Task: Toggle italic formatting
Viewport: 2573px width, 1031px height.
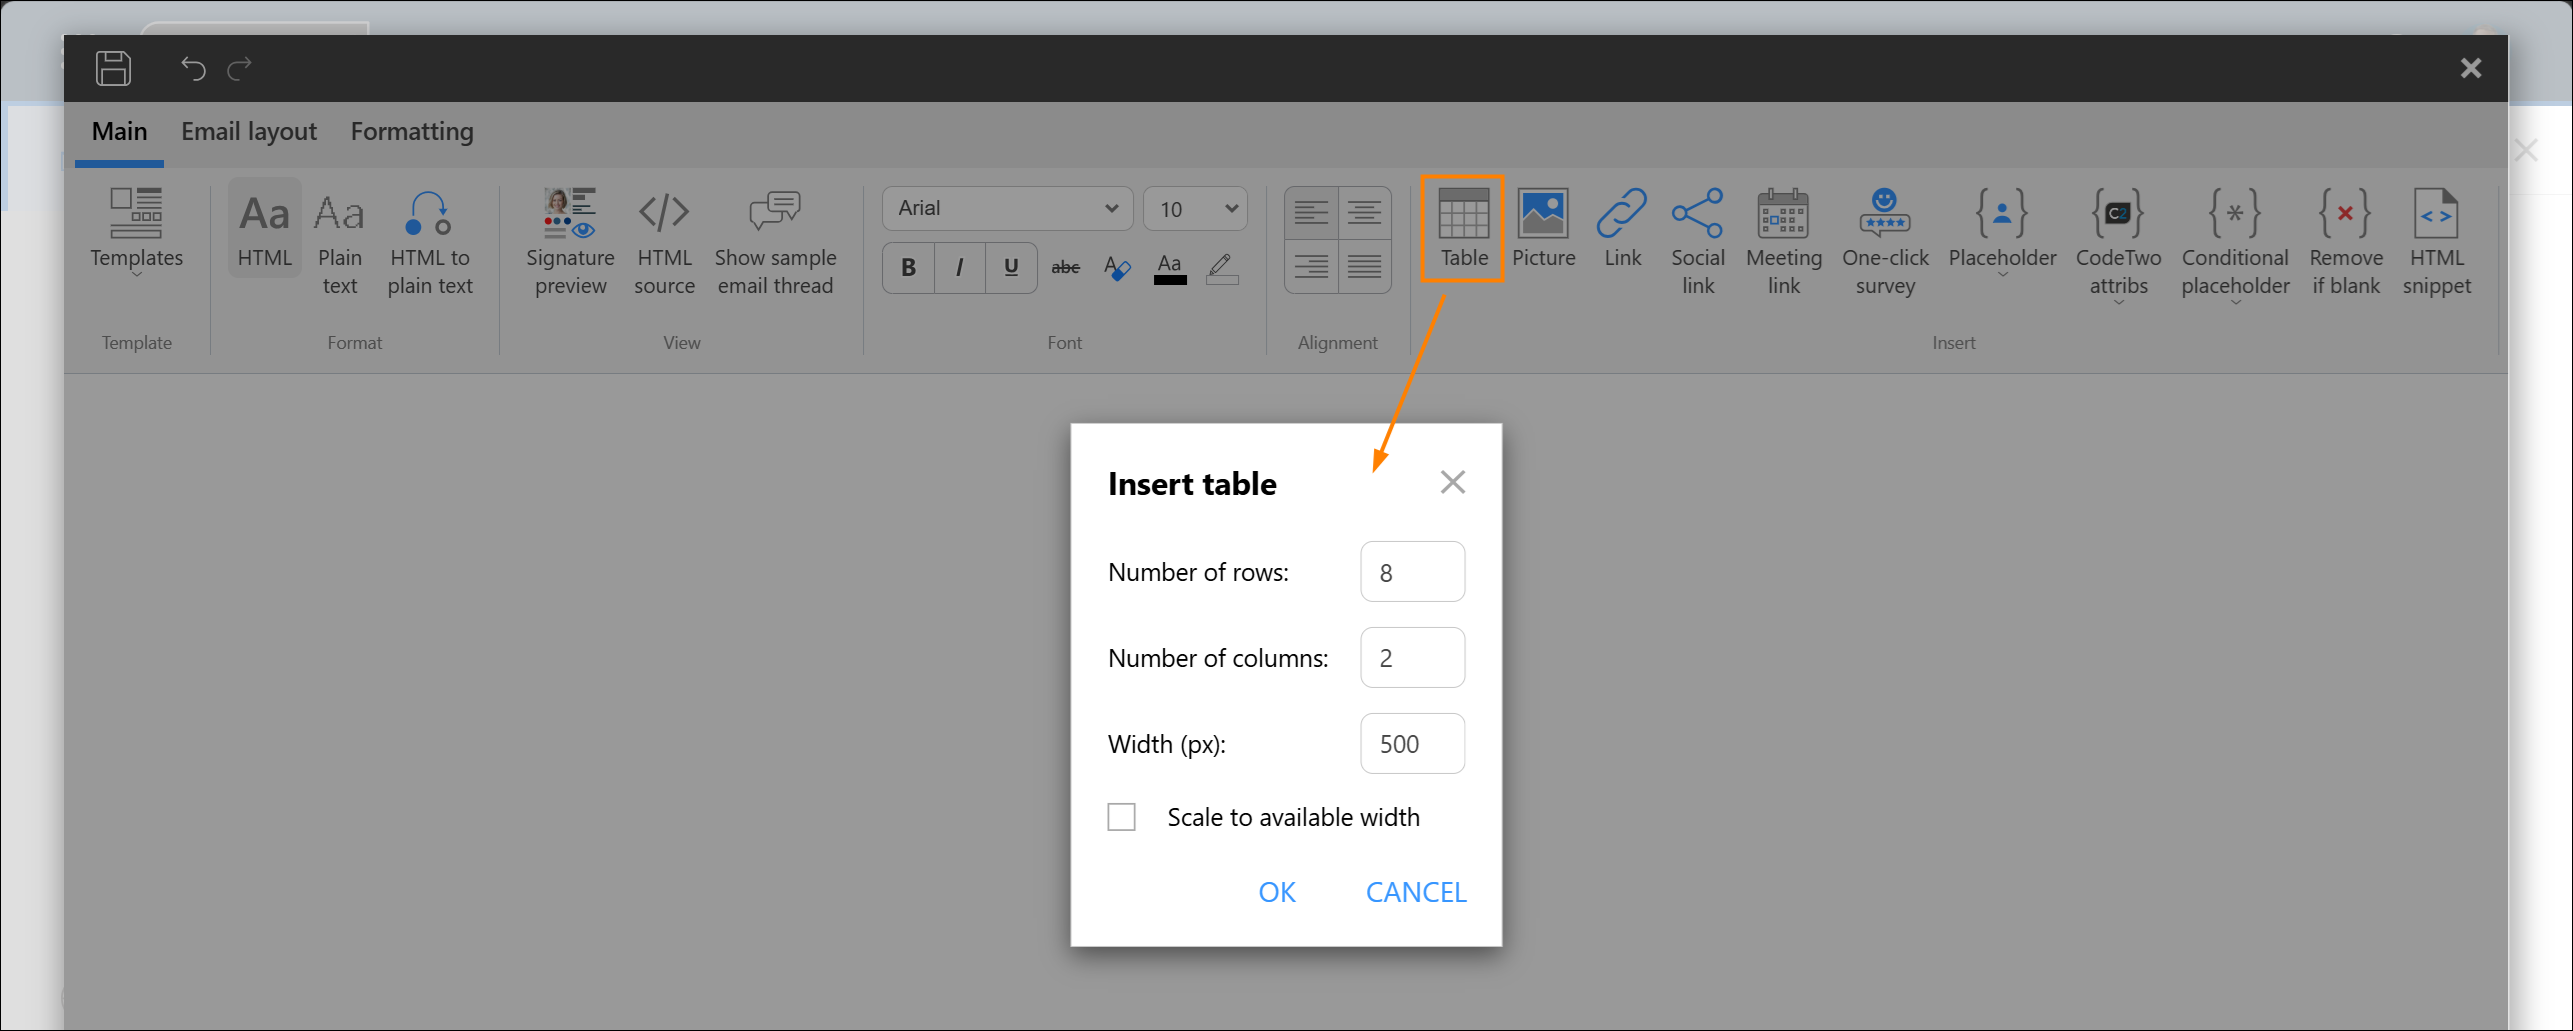Action: coord(960,267)
